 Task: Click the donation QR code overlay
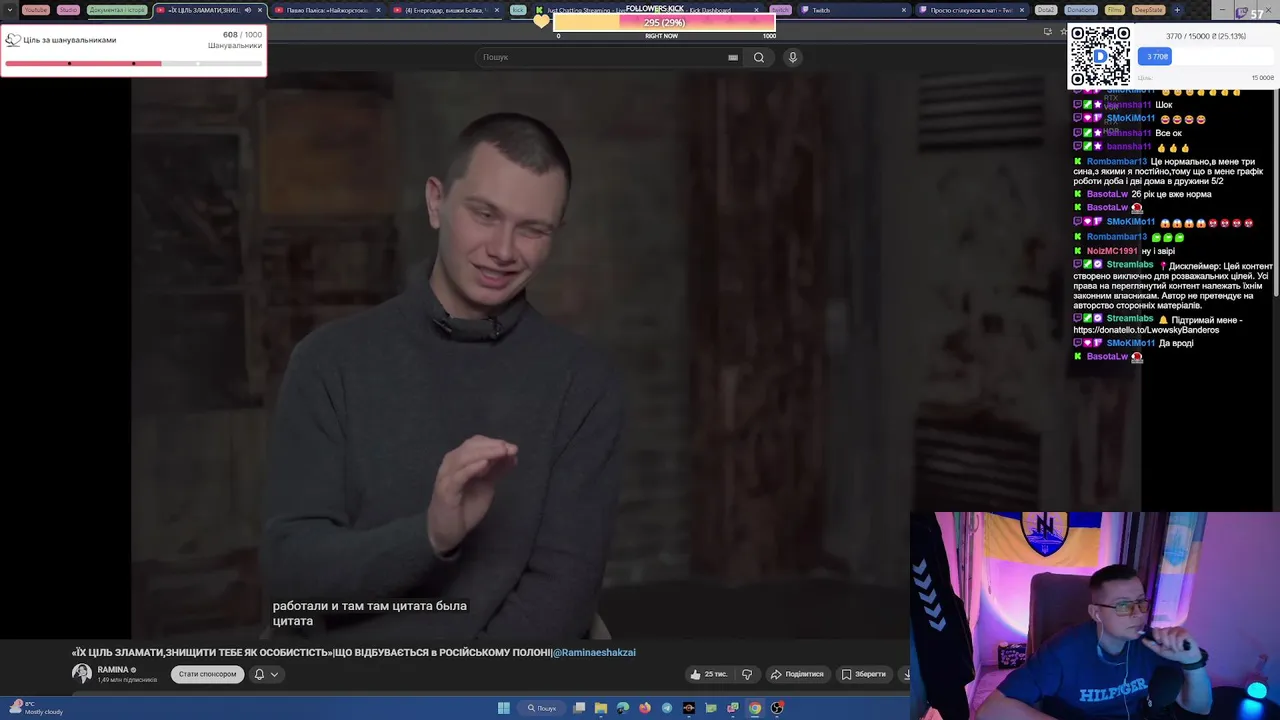click(x=1100, y=56)
